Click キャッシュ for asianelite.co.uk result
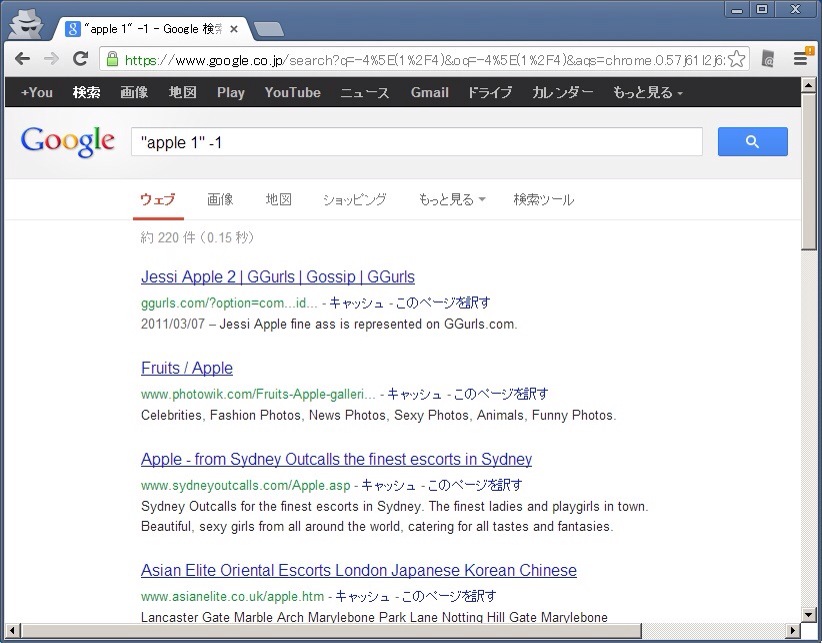Image resolution: width=822 pixels, height=643 pixels. (362, 596)
